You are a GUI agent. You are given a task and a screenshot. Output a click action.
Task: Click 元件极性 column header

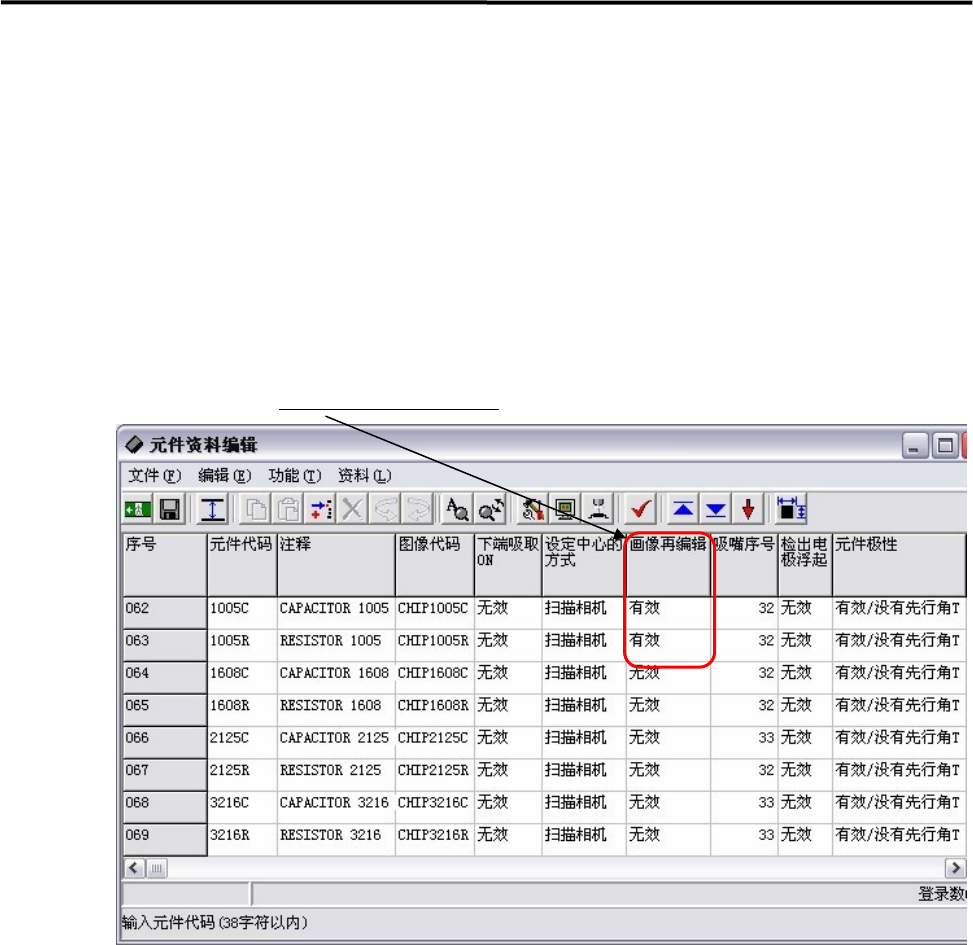899,564
